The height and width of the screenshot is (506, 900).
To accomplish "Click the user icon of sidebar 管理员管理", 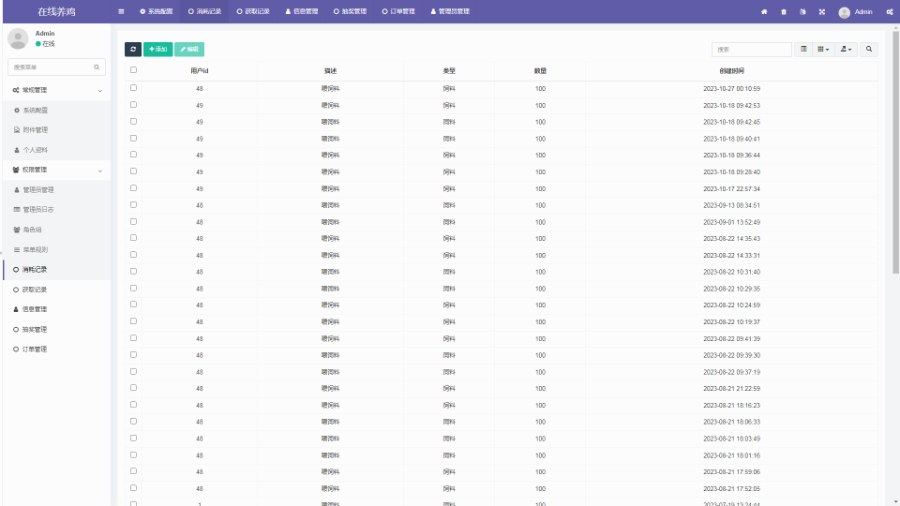I will pyautogui.click(x=17, y=190).
